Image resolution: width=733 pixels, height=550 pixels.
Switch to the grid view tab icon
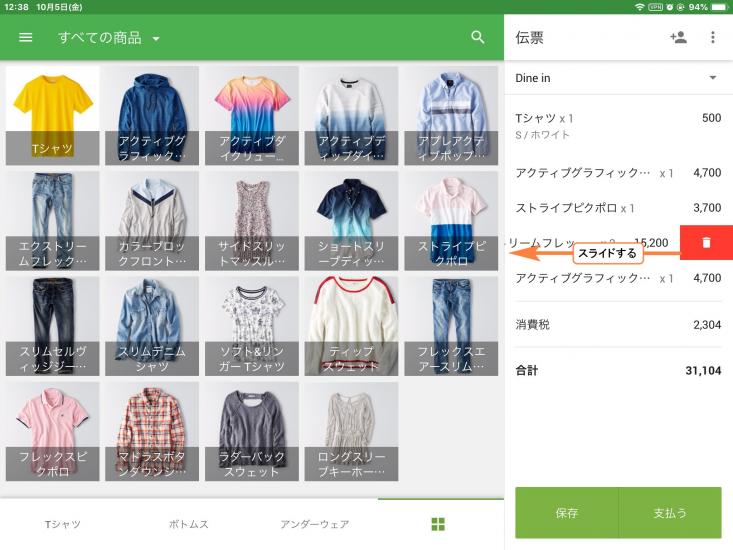click(438, 524)
